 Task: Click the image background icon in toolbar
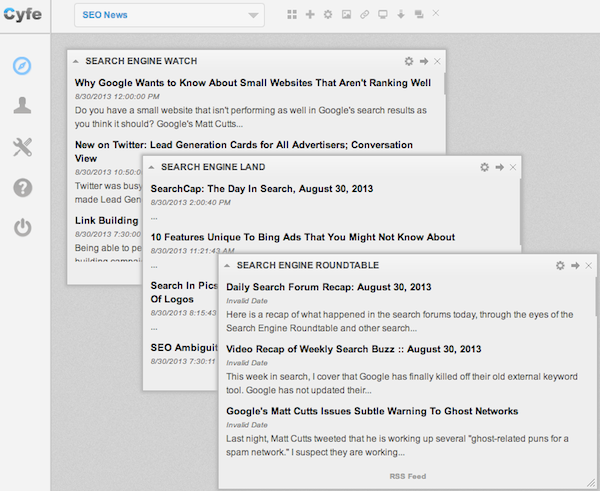coord(346,15)
